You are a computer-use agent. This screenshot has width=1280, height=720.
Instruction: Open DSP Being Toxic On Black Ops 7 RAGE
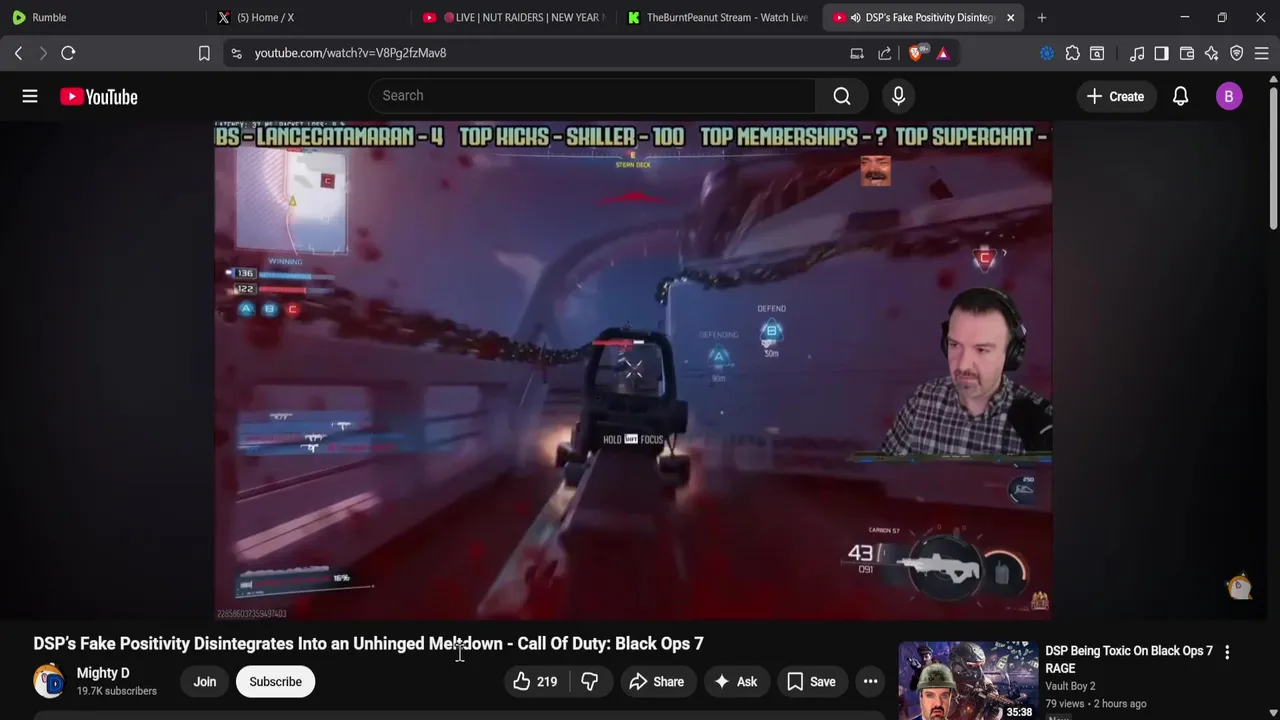[x=1129, y=659]
